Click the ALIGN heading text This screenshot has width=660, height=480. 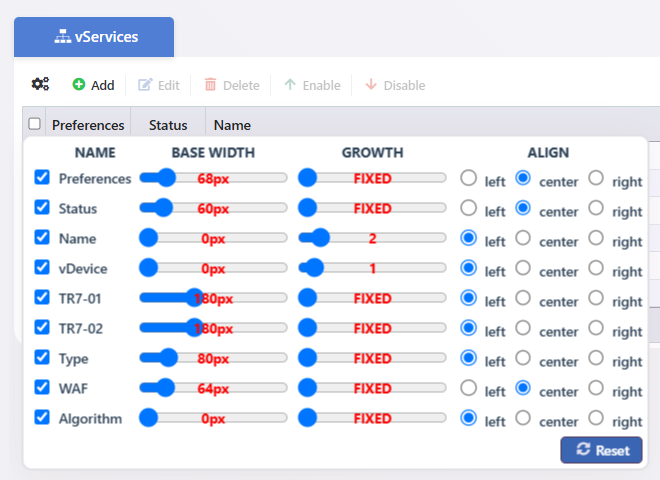pos(548,152)
